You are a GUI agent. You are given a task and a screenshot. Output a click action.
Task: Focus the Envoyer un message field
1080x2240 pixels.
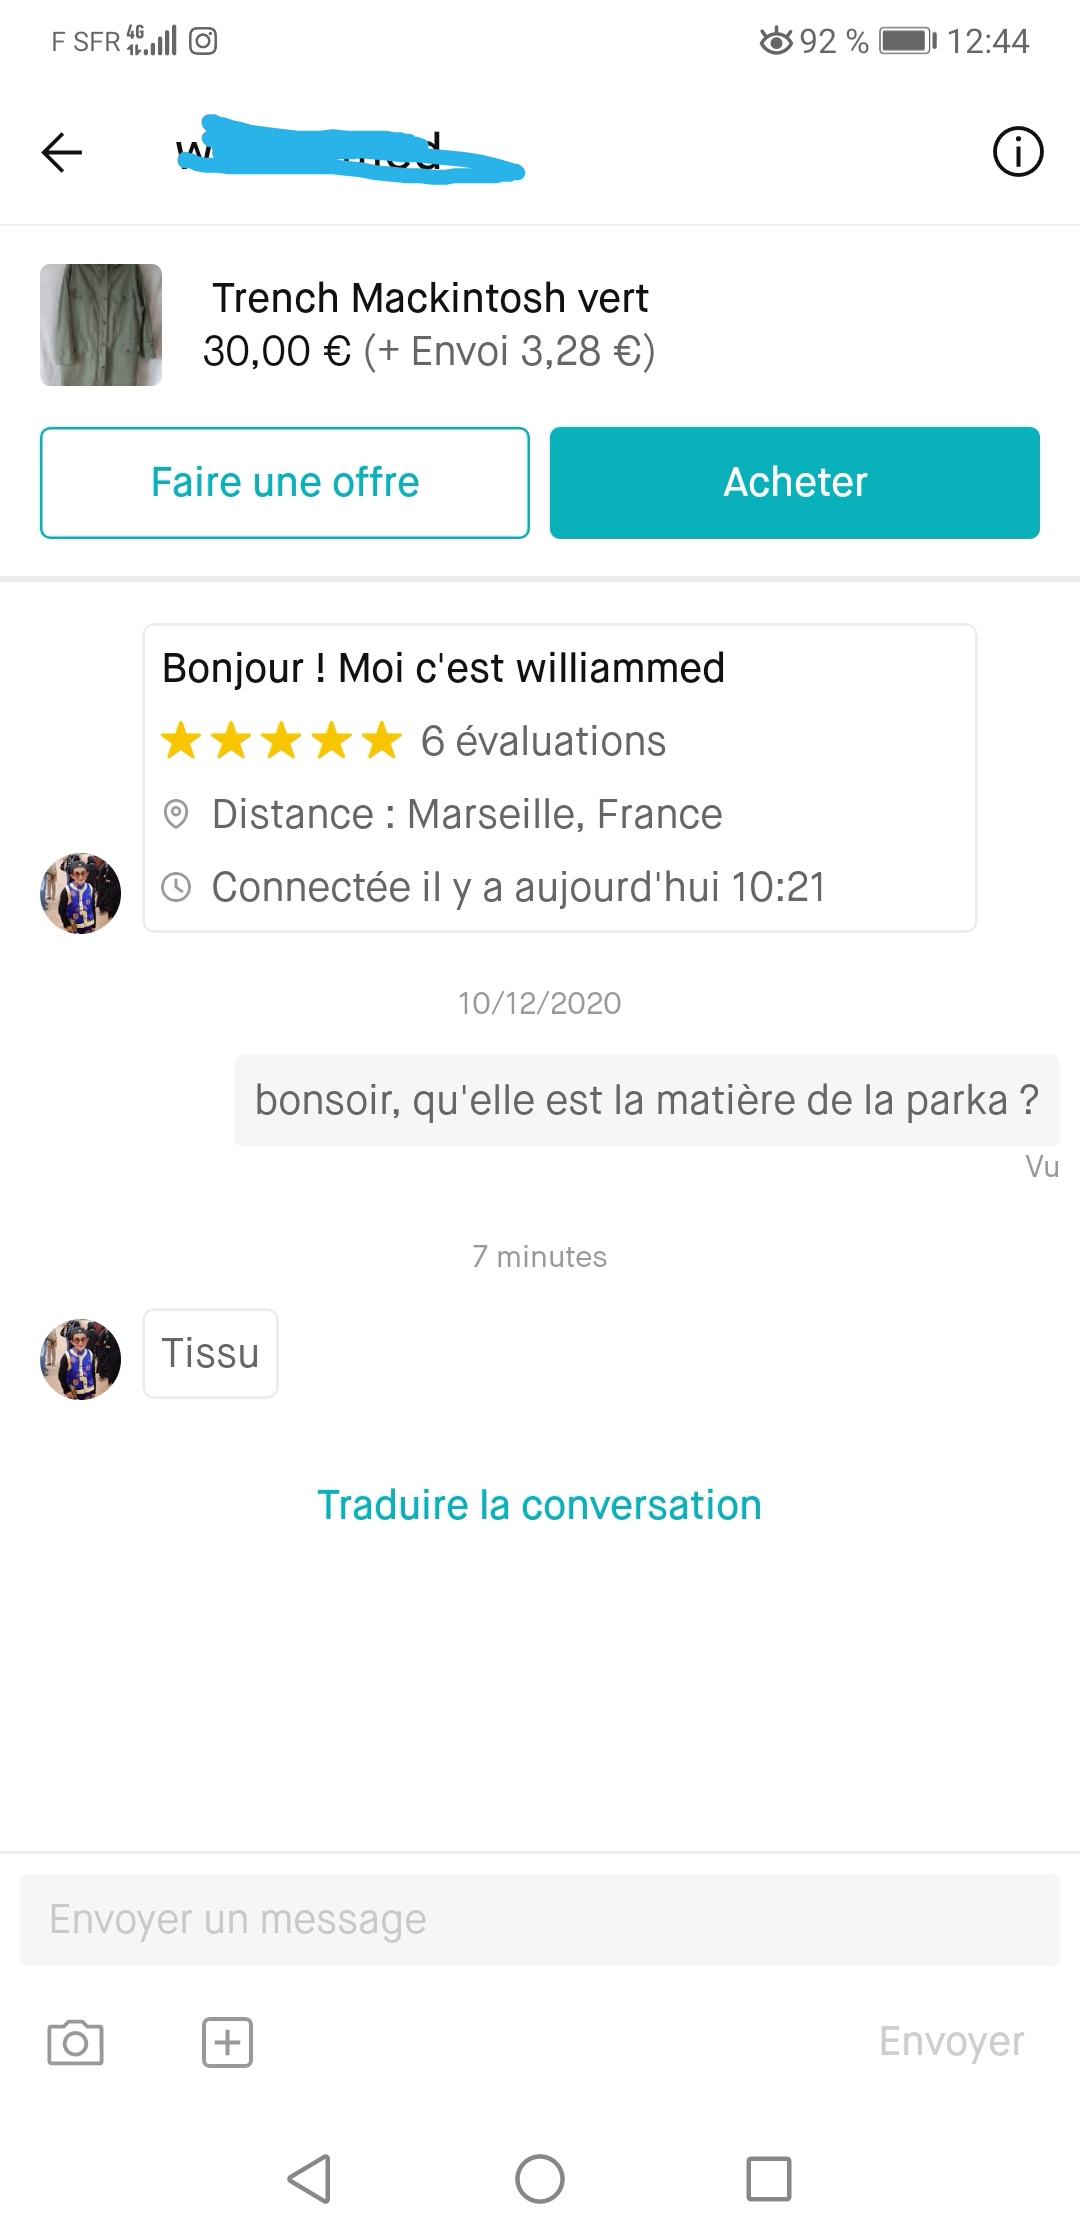[x=540, y=1919]
